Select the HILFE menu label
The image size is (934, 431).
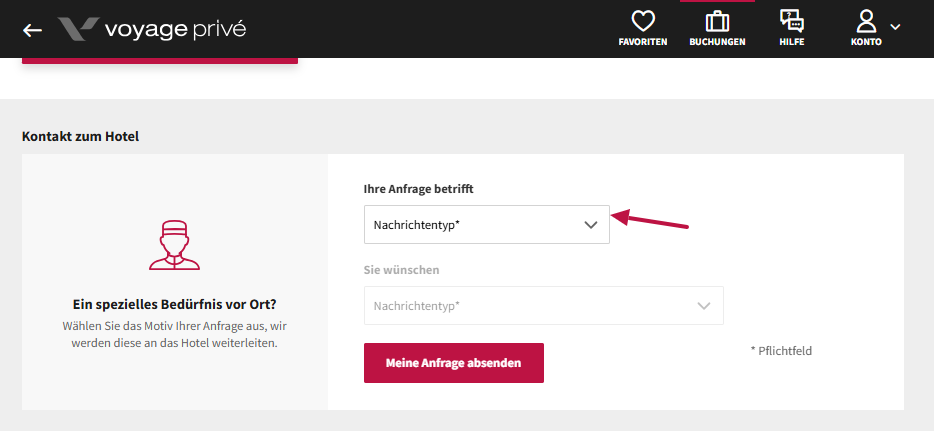point(792,42)
